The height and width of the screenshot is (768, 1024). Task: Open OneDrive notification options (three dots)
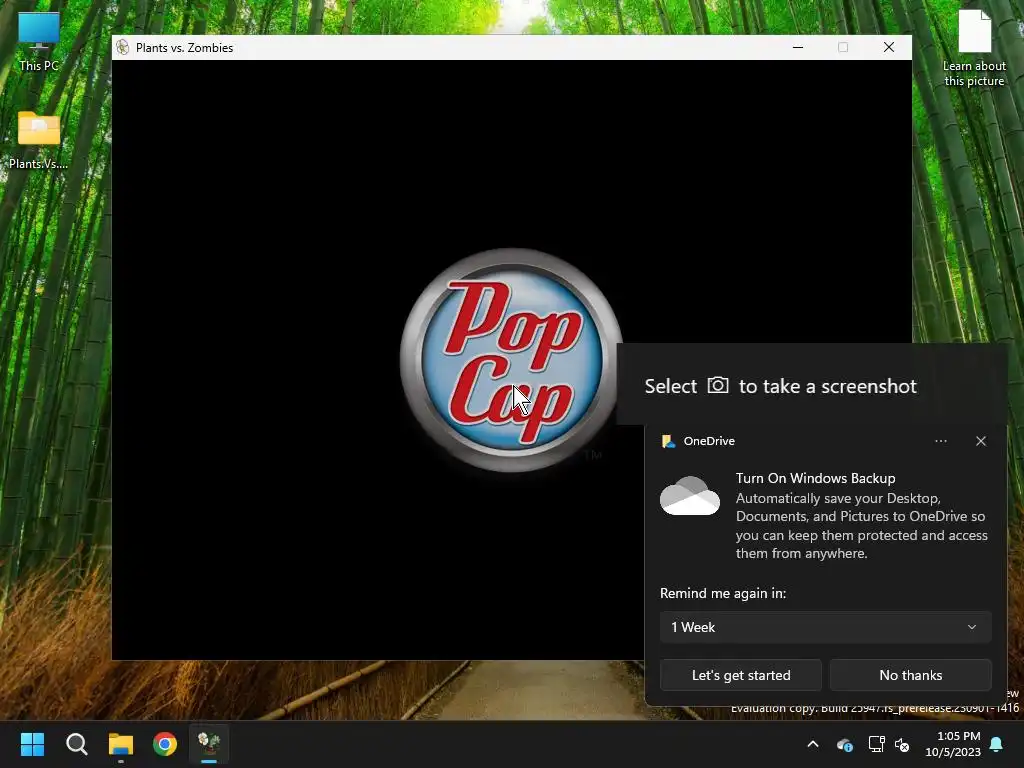point(940,441)
